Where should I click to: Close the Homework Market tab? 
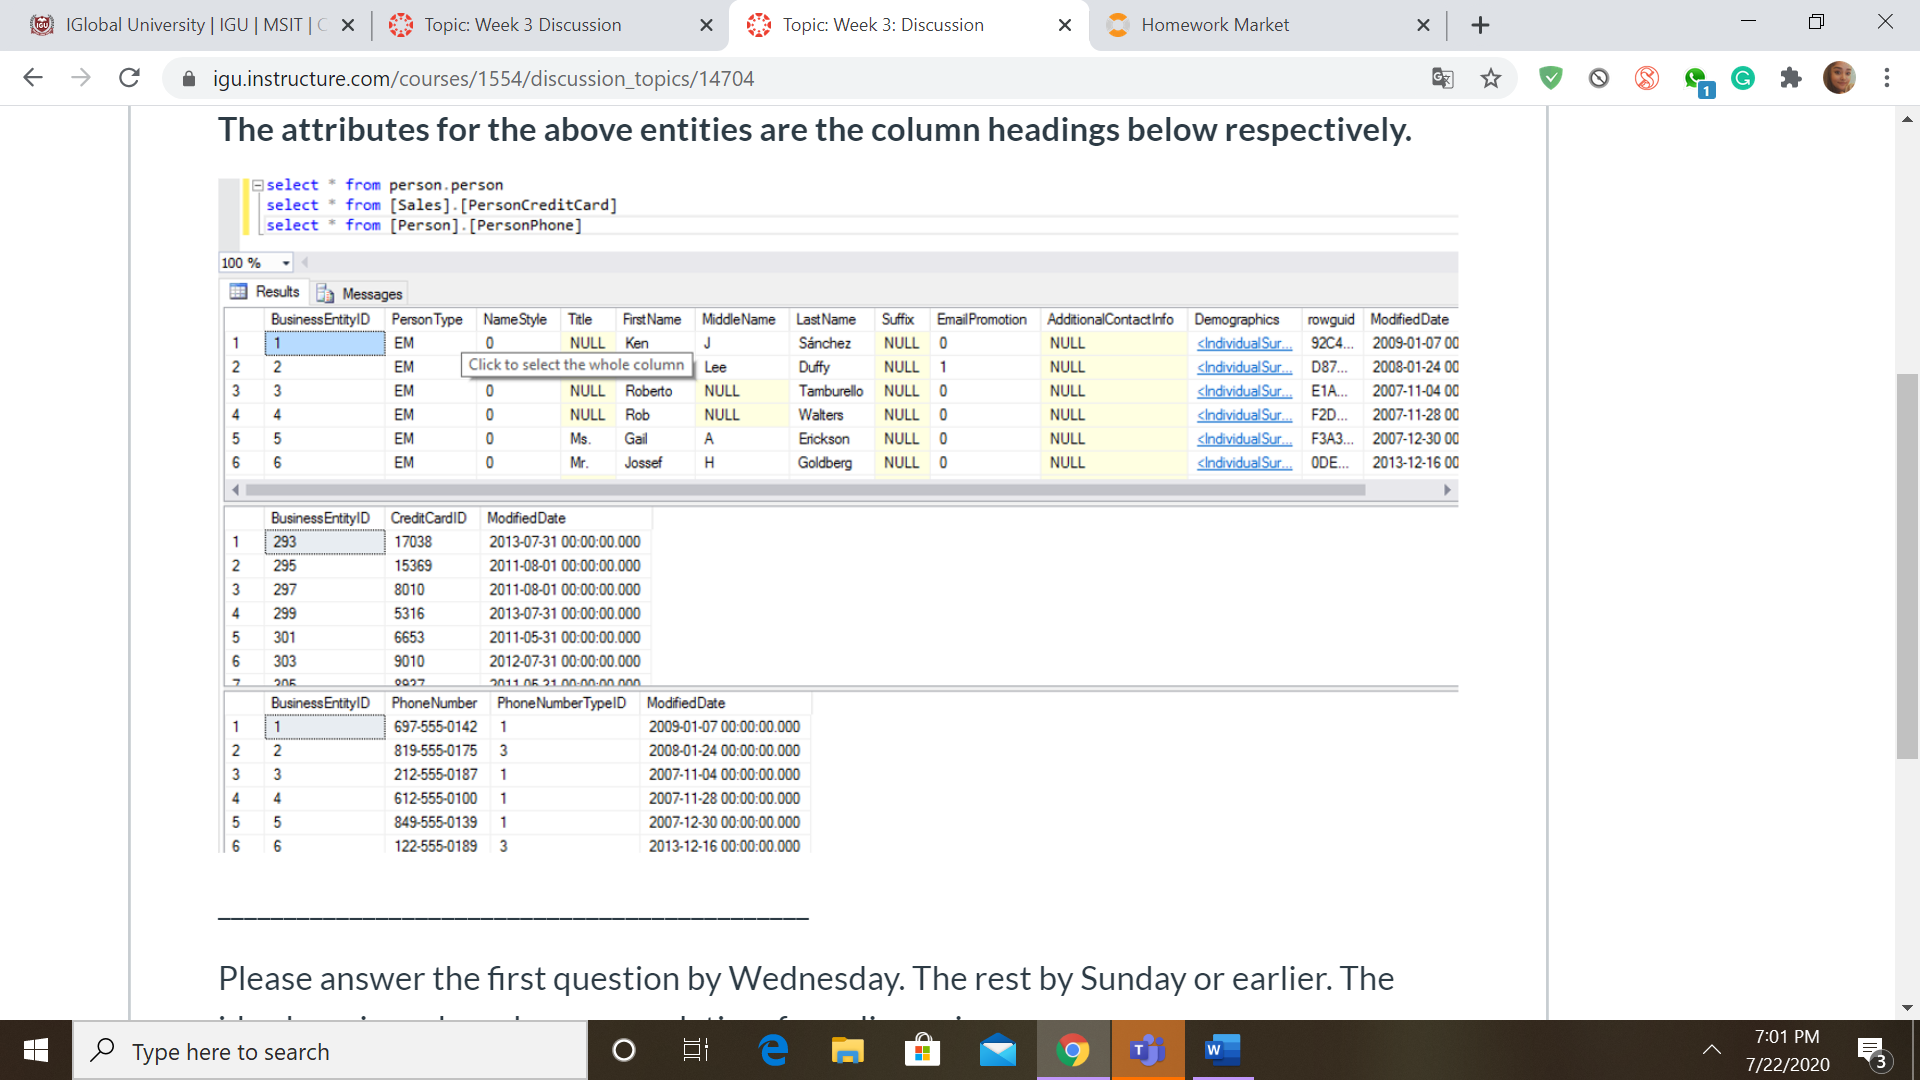coord(1423,25)
